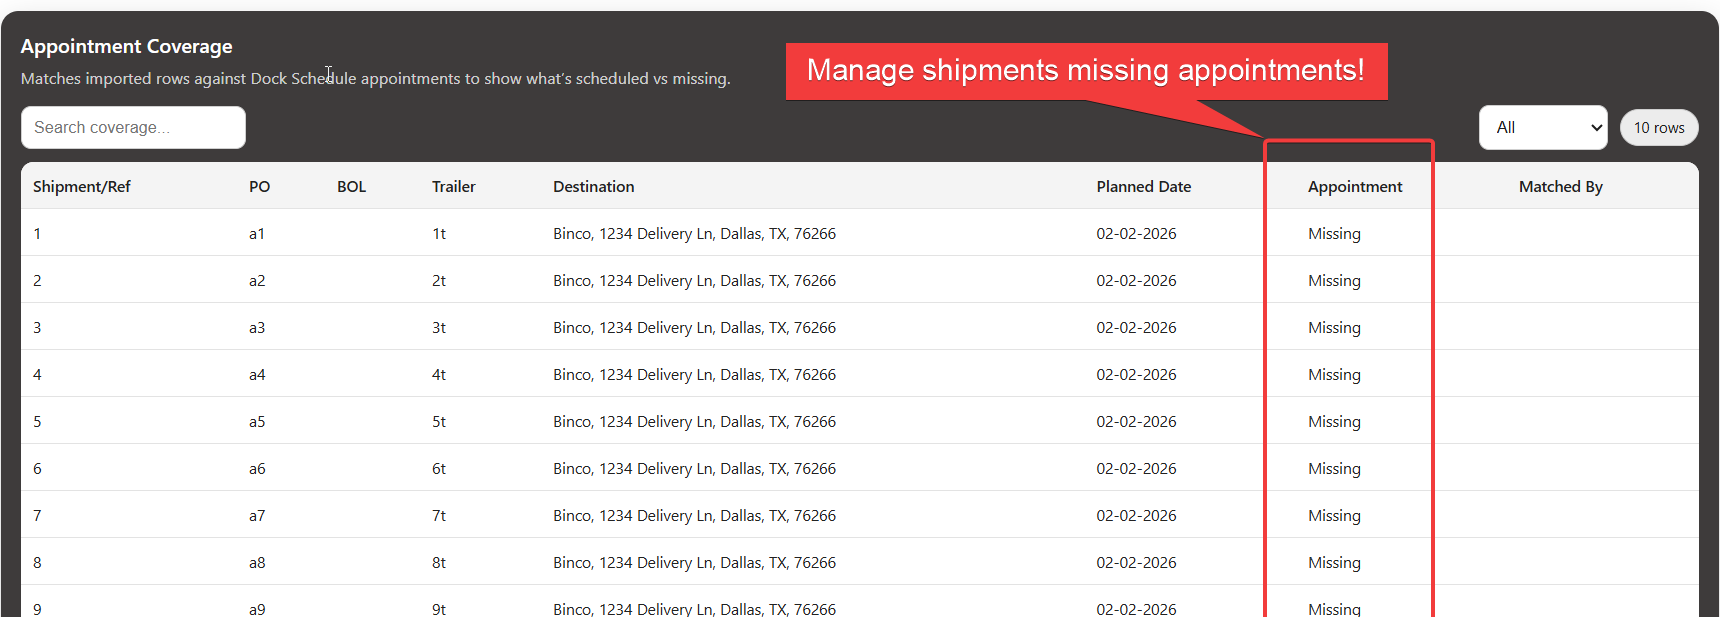Click the Matched By column header
The height and width of the screenshot is (617, 1720).
click(1560, 187)
